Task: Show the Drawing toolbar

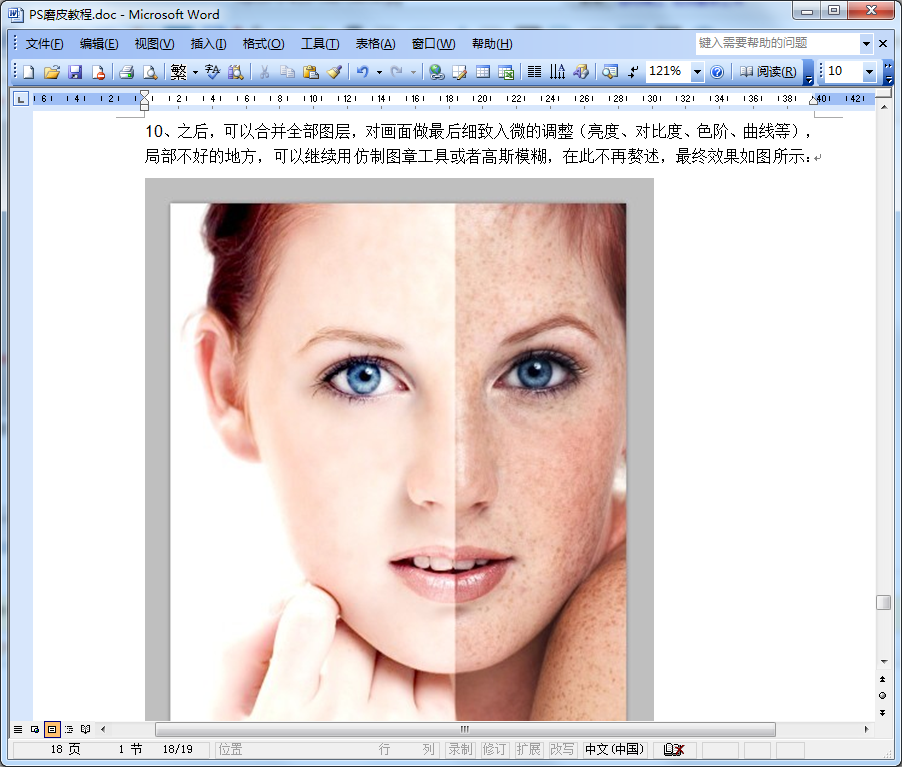Action: click(x=581, y=72)
